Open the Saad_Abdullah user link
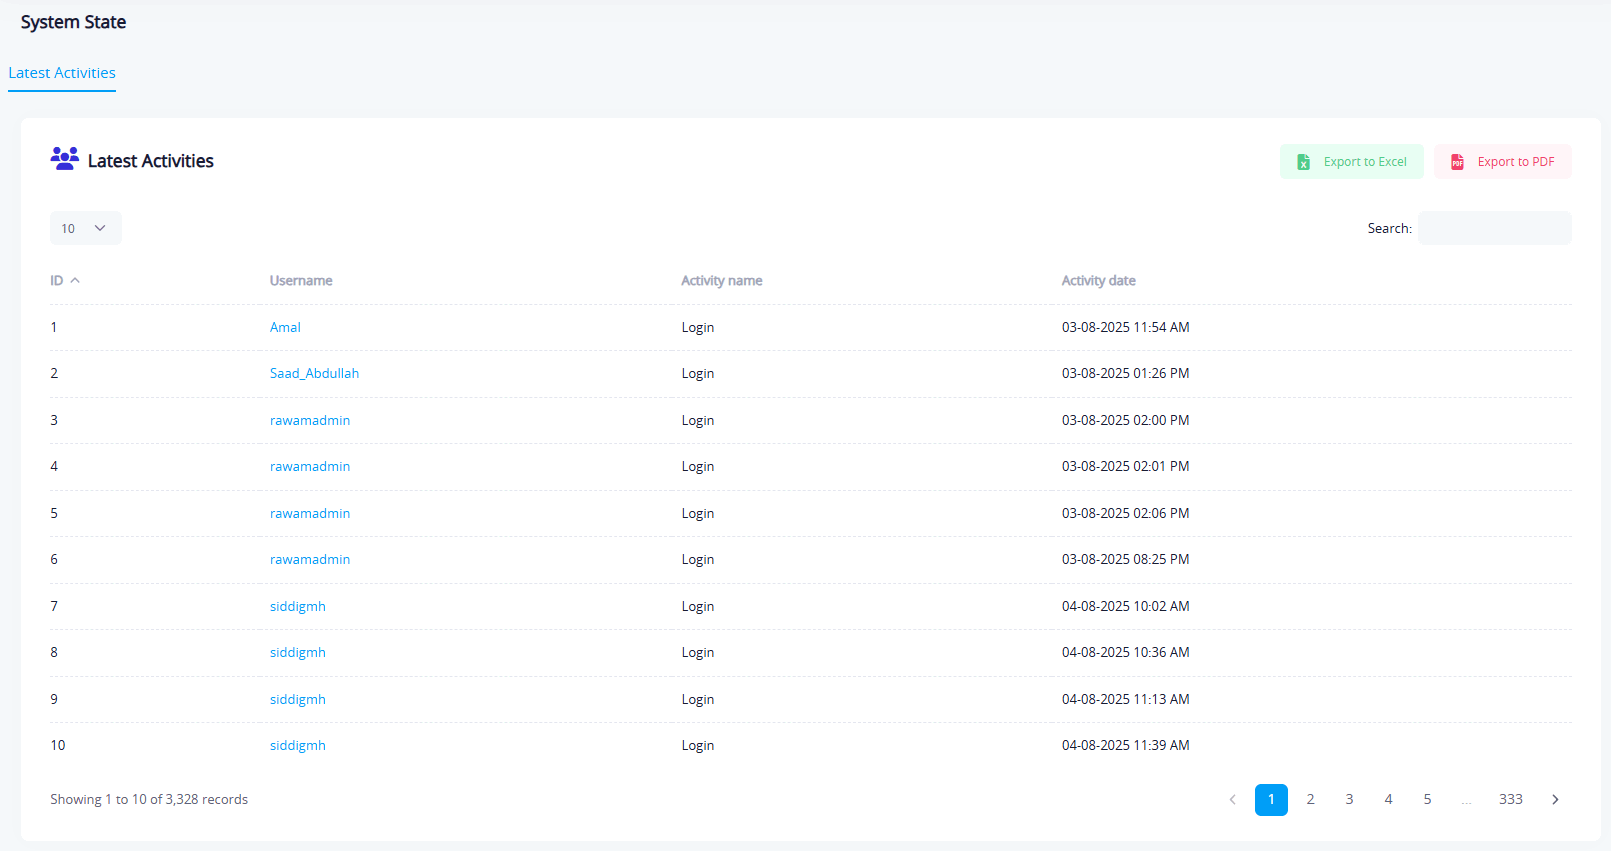This screenshot has width=1611, height=851. 314,373
